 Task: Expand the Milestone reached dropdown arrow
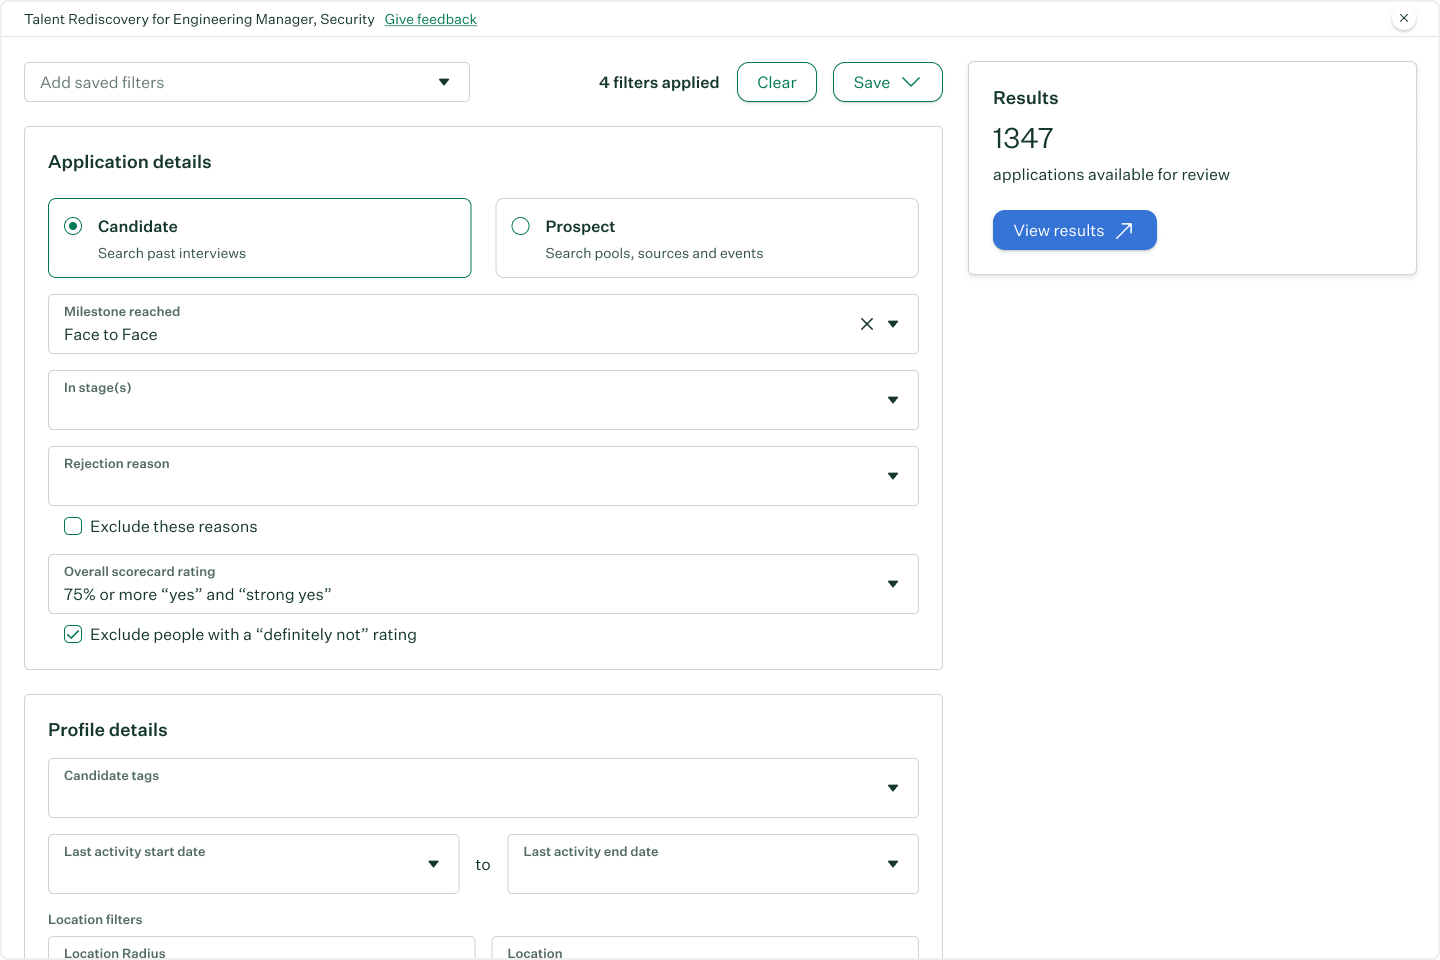893,324
